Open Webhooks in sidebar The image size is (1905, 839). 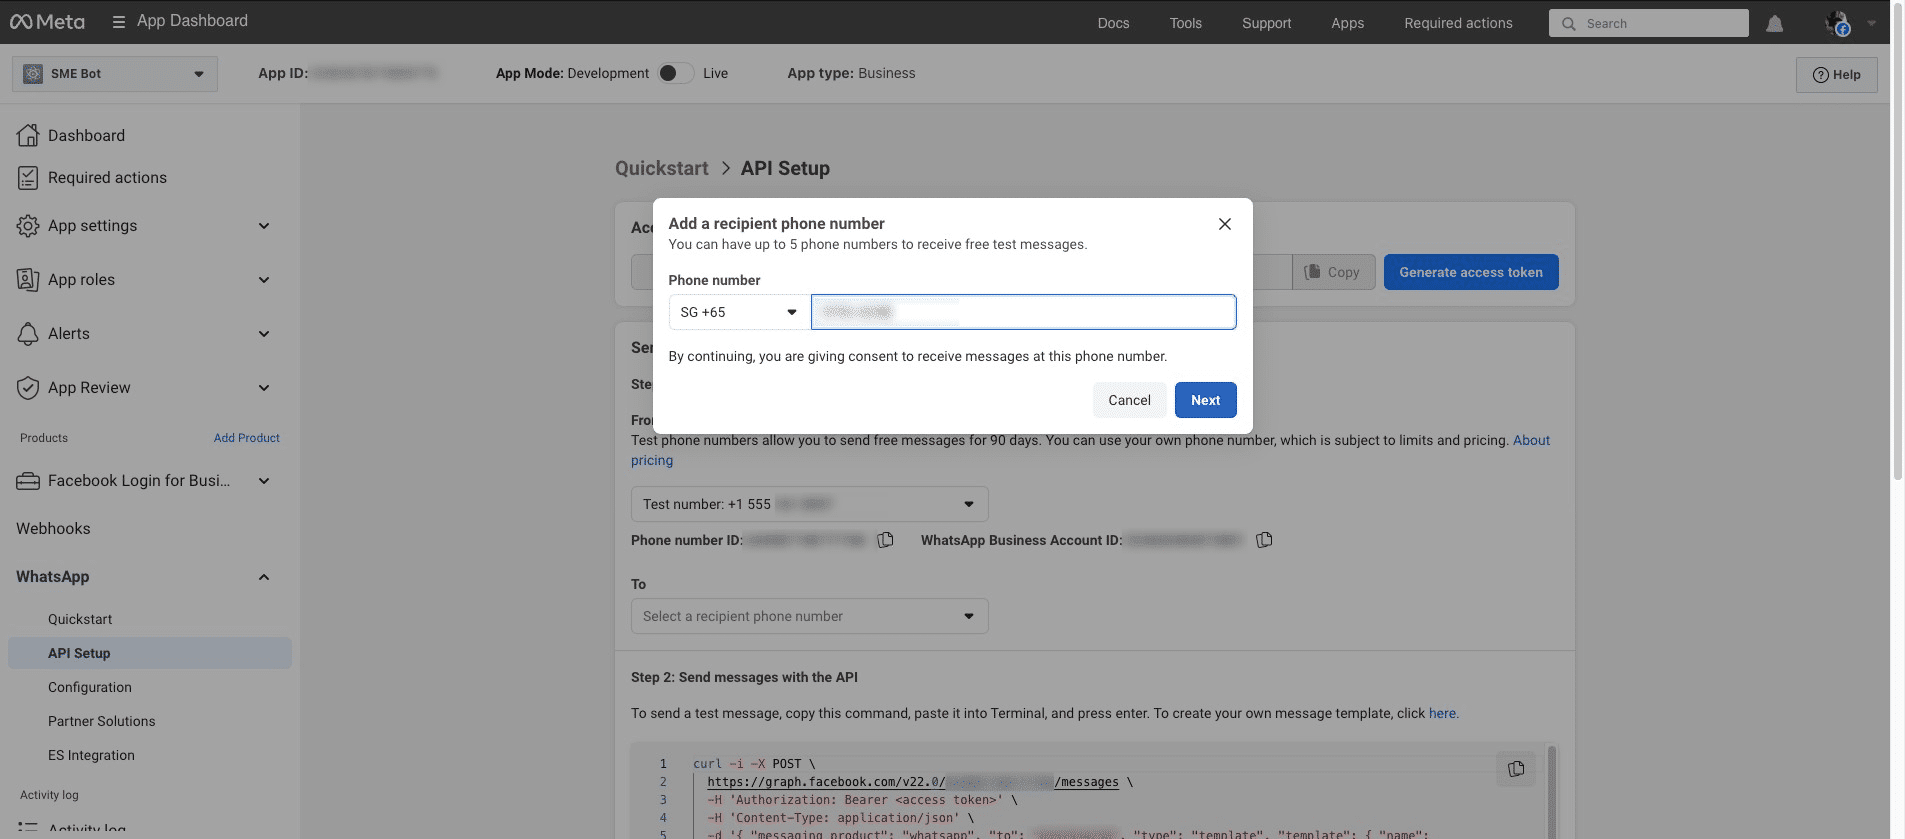[x=53, y=529]
